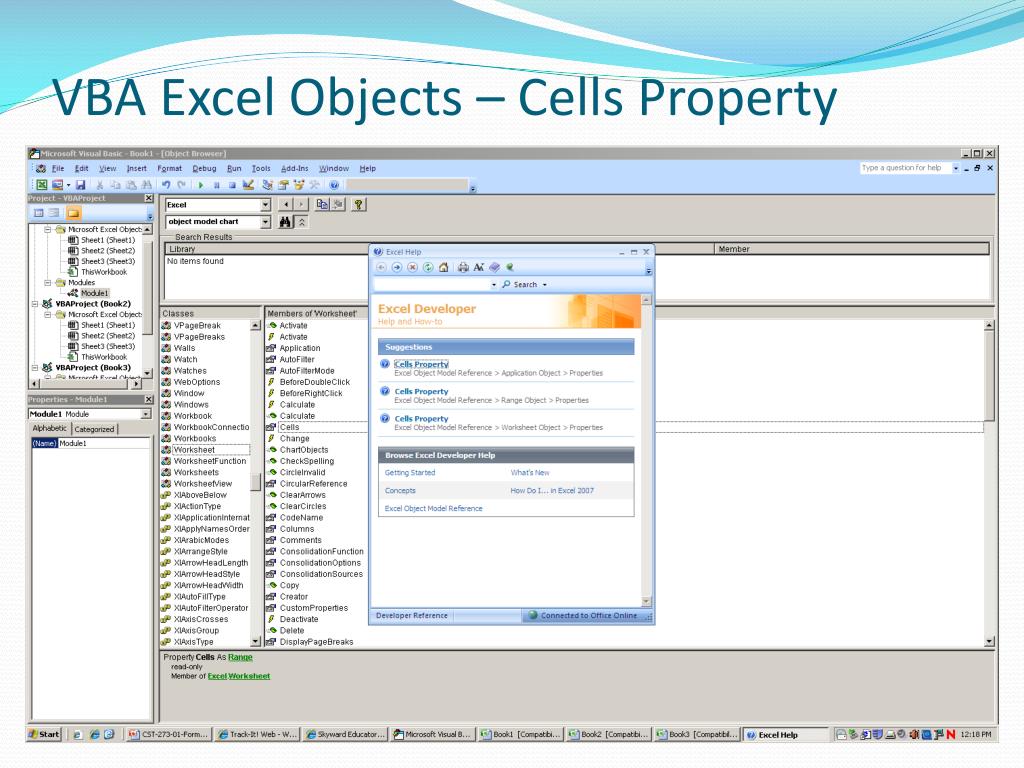Screen dimensions: 1024x768
Task: Open Cells Property link for Range Object
Action: [x=421, y=391]
